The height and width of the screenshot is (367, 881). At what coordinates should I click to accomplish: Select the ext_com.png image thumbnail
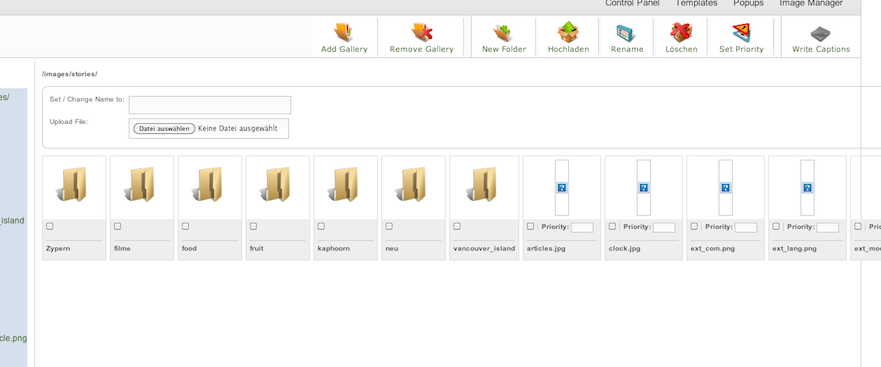pyautogui.click(x=725, y=188)
